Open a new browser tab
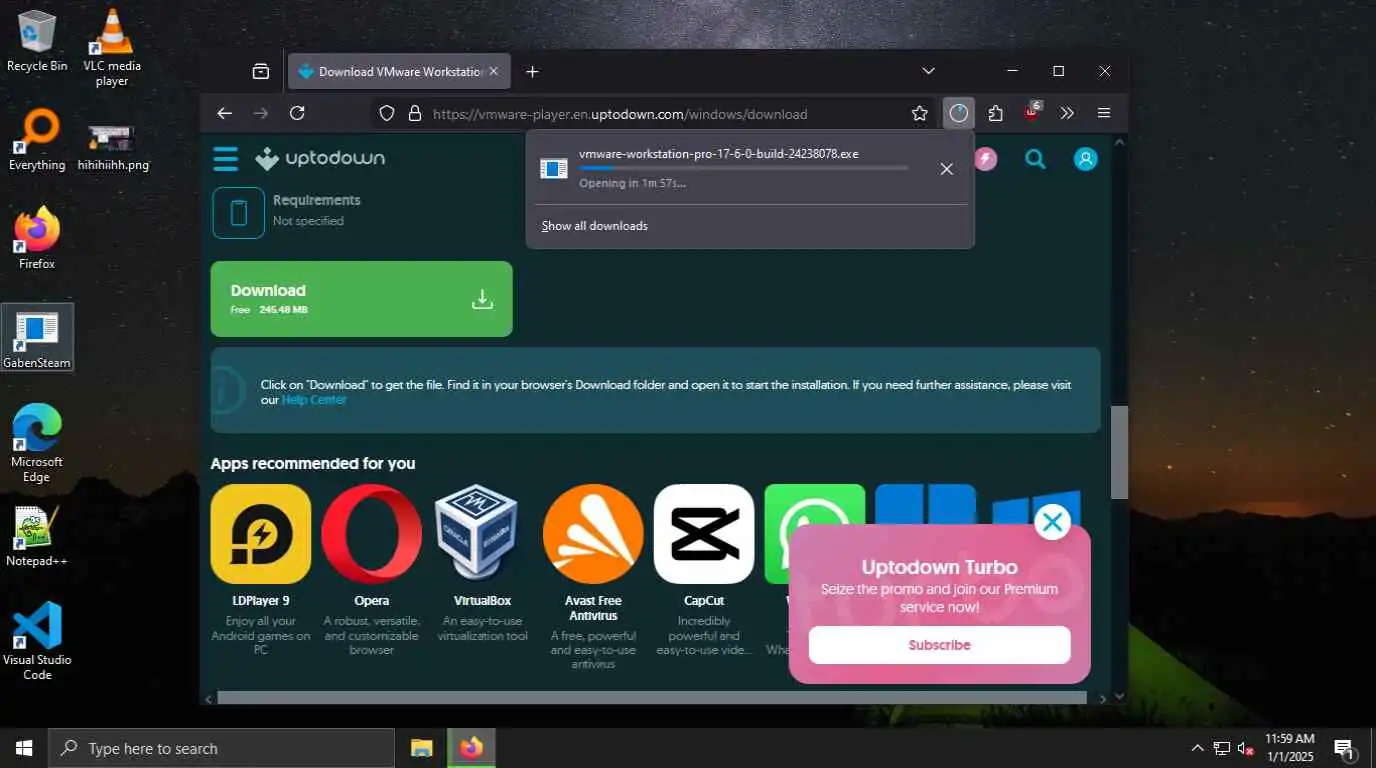1376x768 pixels. 533,71
